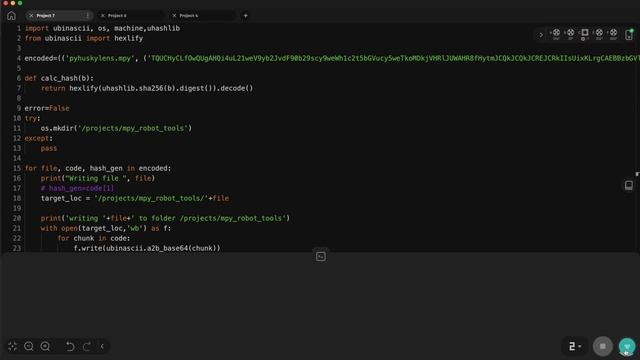640x360 pixels.
Task: Open Project 7 tab options (three dots)
Action: click(x=87, y=16)
